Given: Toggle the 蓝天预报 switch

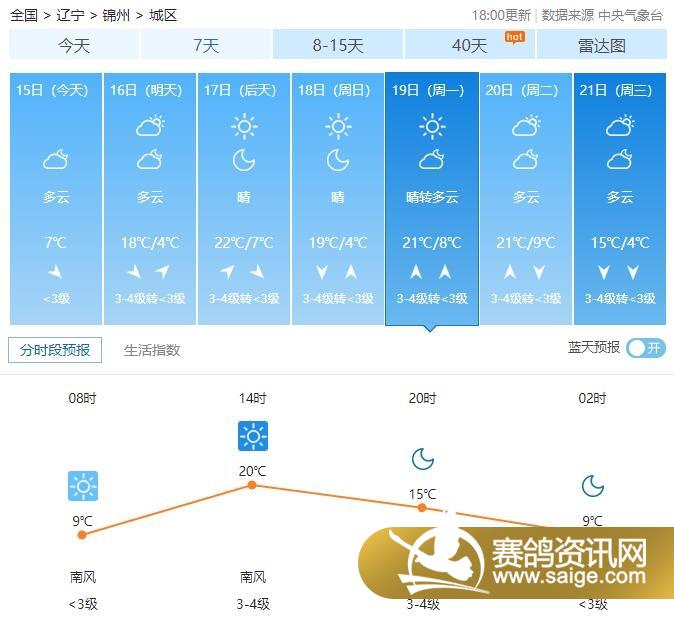Looking at the screenshot, I should pos(645,348).
